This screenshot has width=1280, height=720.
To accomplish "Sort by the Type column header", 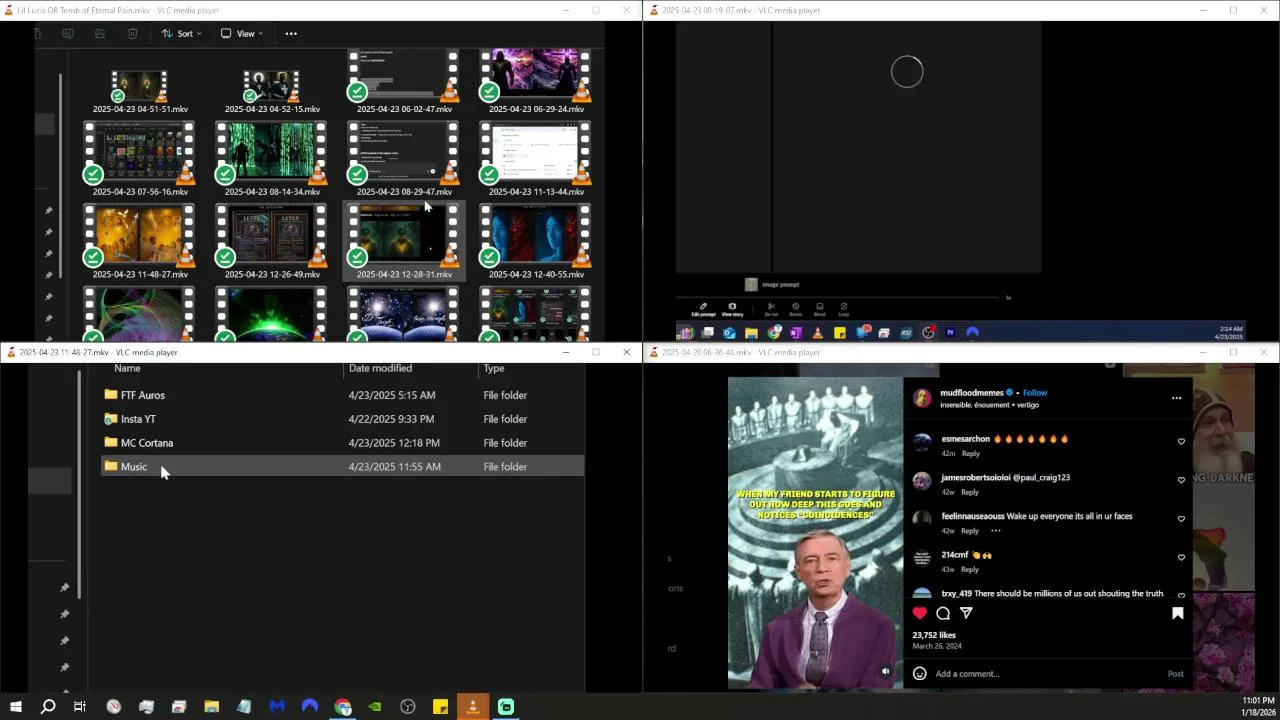I will tap(494, 368).
